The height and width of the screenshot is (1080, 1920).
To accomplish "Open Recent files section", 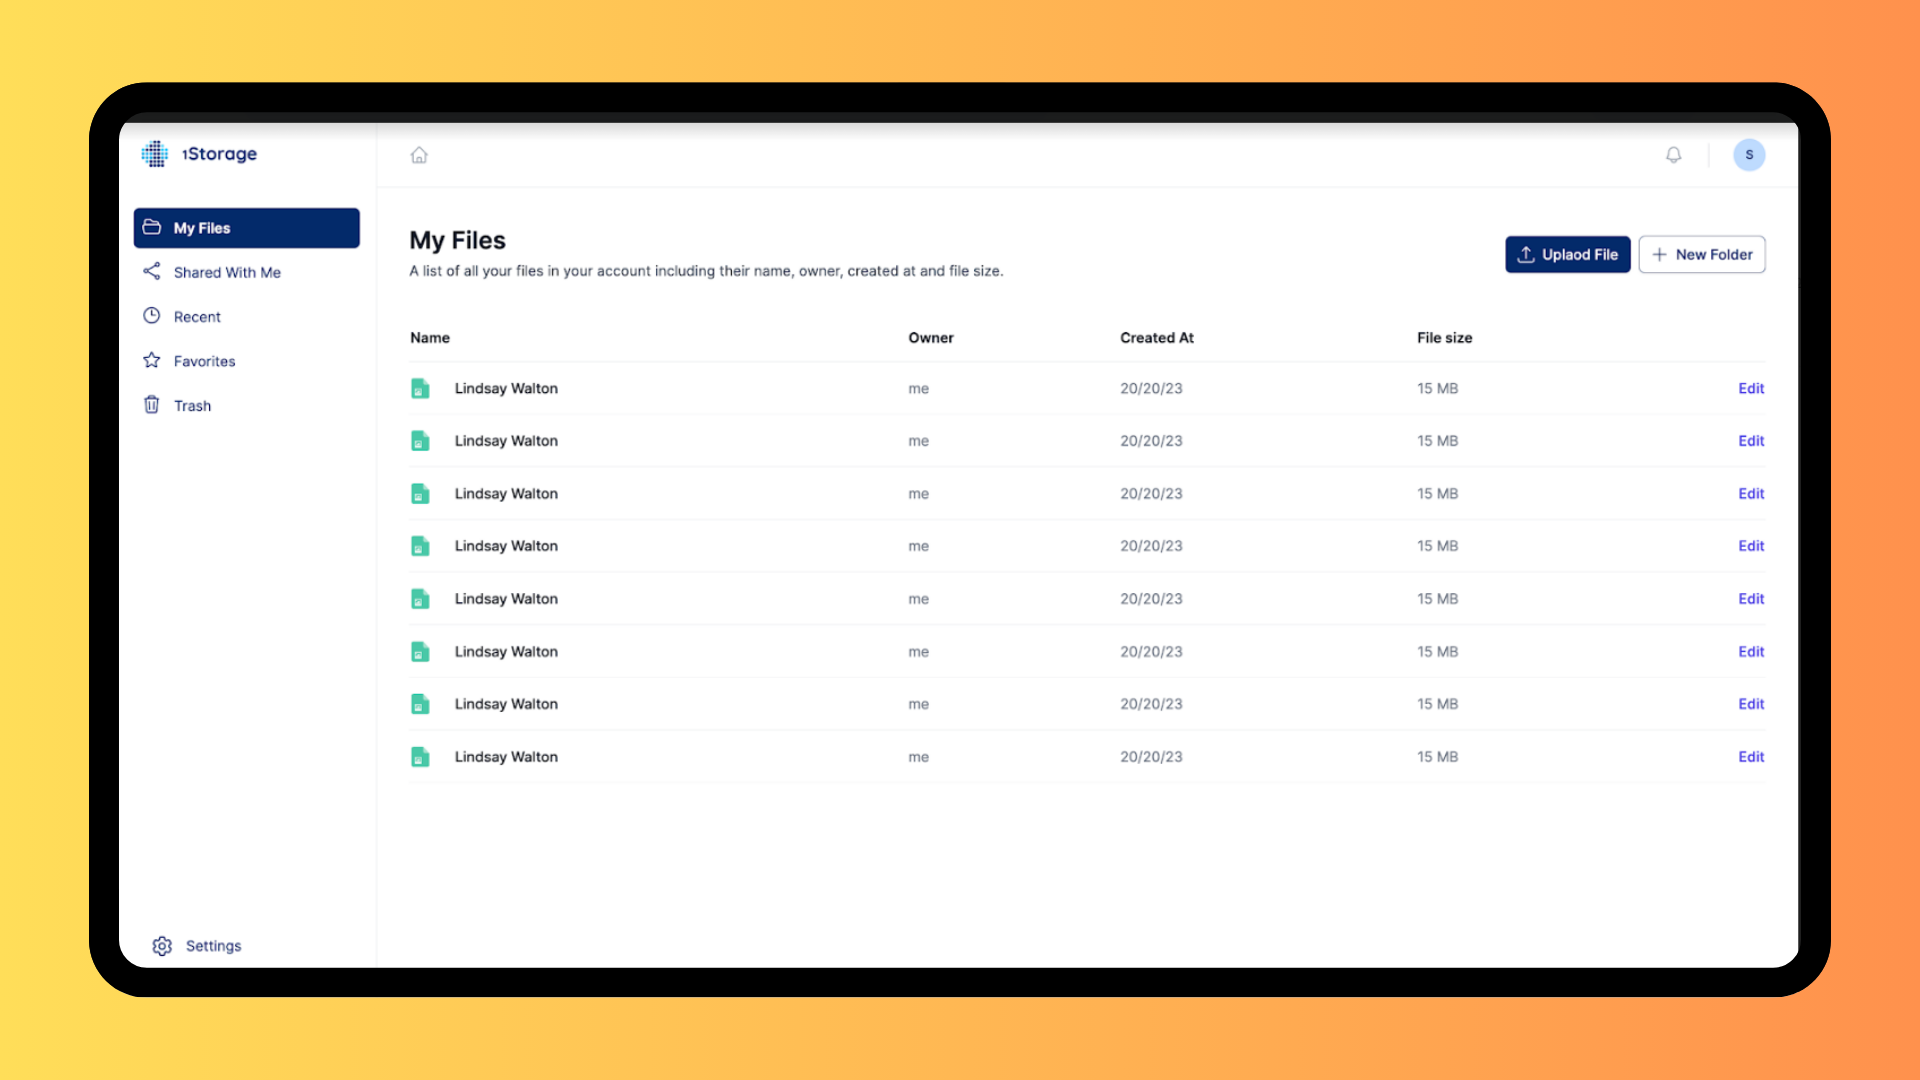I will click(x=196, y=316).
